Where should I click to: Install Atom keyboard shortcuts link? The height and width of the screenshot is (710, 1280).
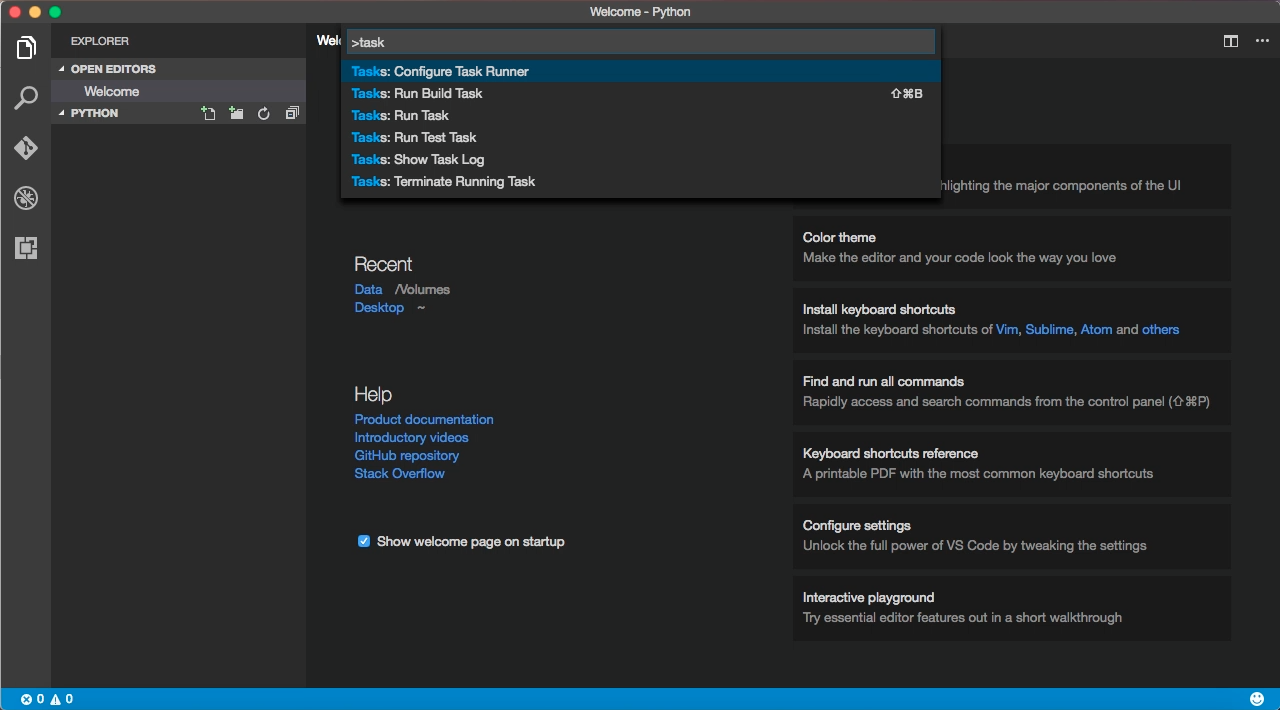pos(1096,329)
